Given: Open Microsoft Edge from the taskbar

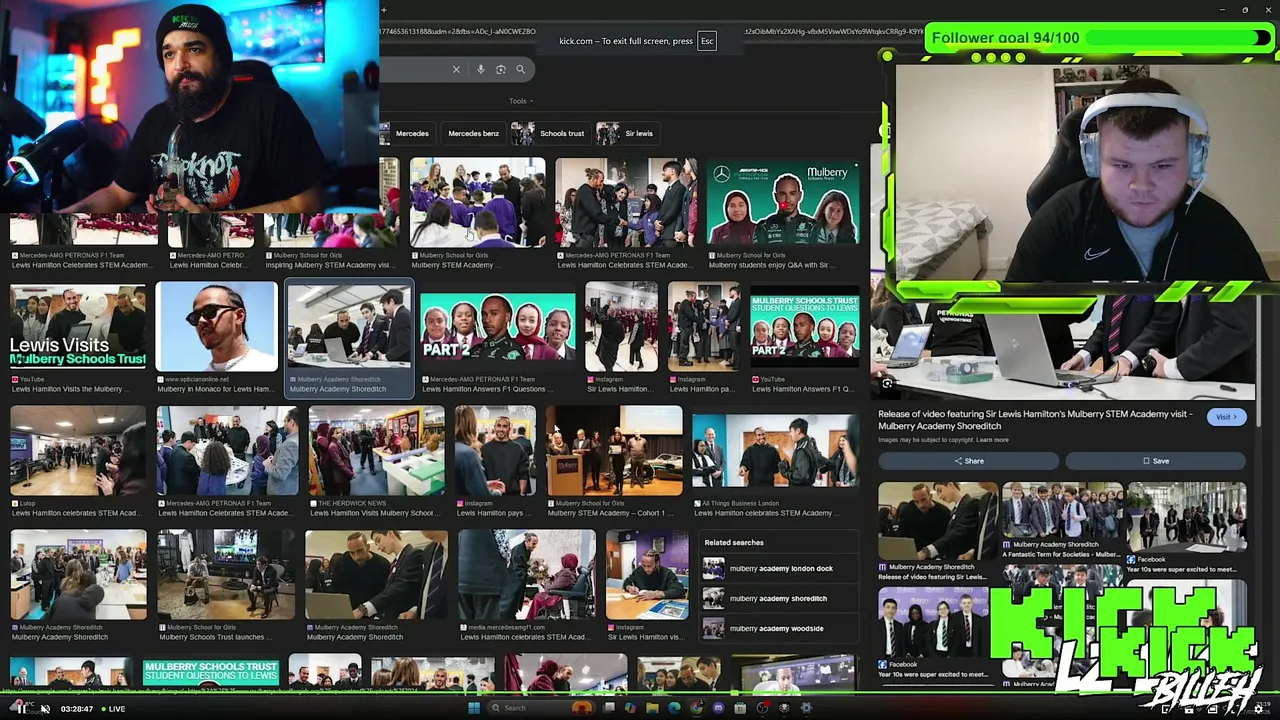Looking at the screenshot, I should point(674,708).
